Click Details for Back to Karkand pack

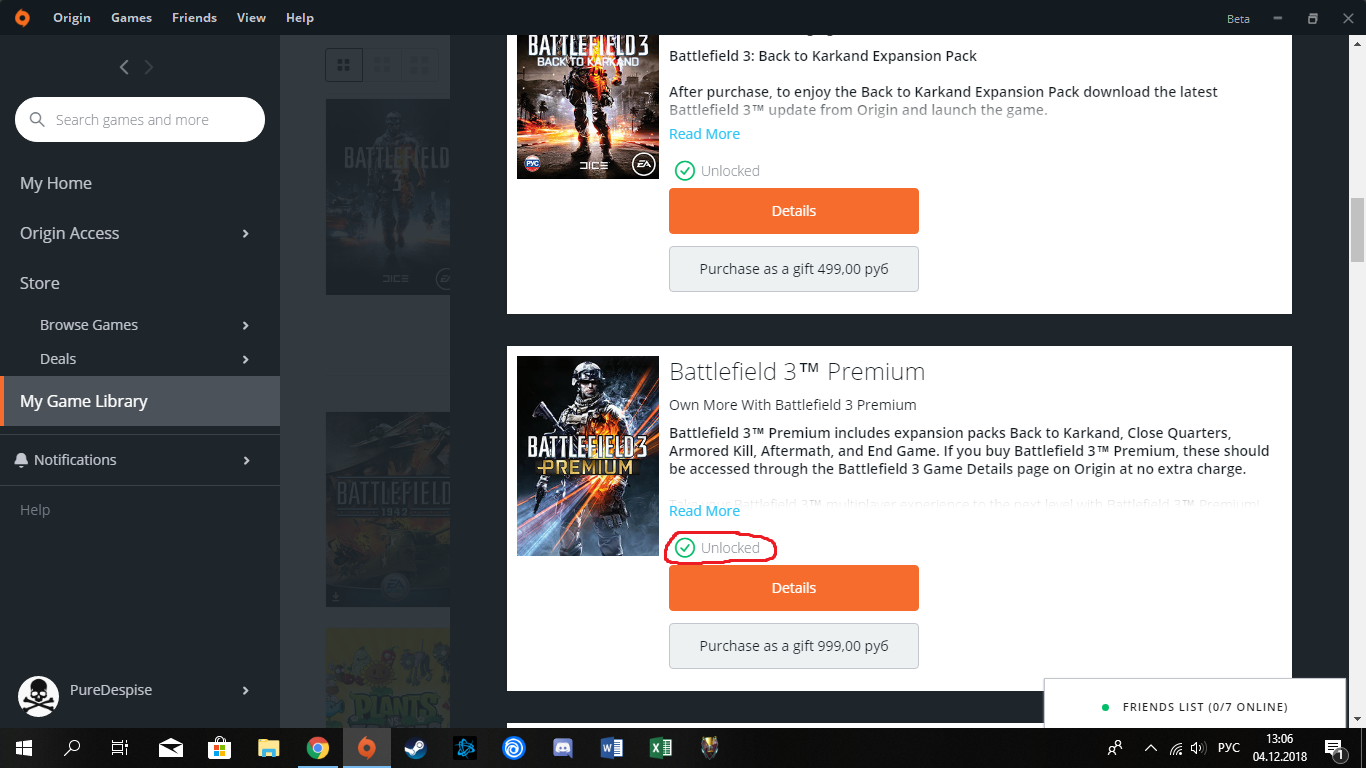pyautogui.click(x=794, y=211)
